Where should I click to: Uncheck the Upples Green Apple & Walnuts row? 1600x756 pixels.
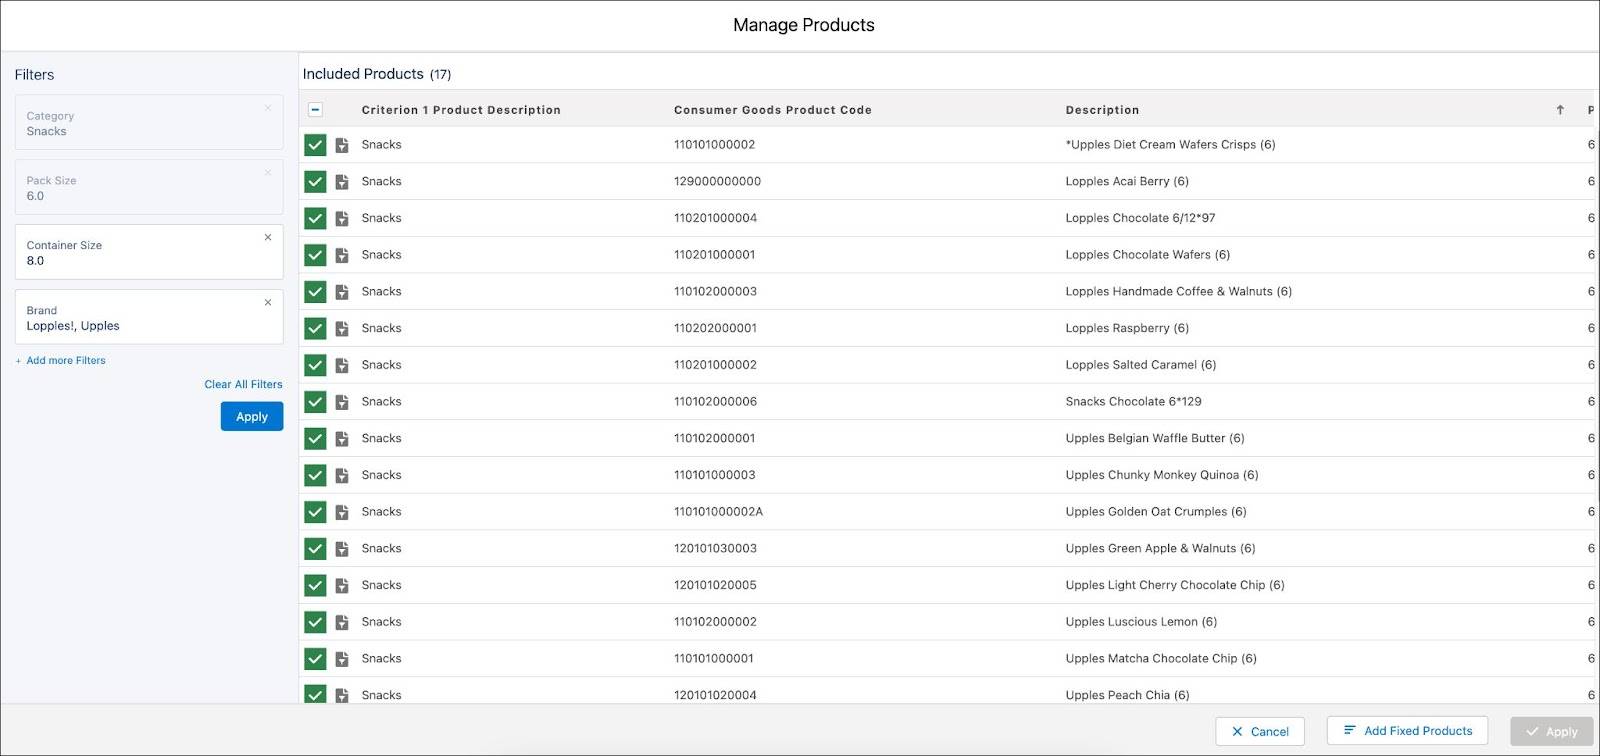[x=315, y=548]
